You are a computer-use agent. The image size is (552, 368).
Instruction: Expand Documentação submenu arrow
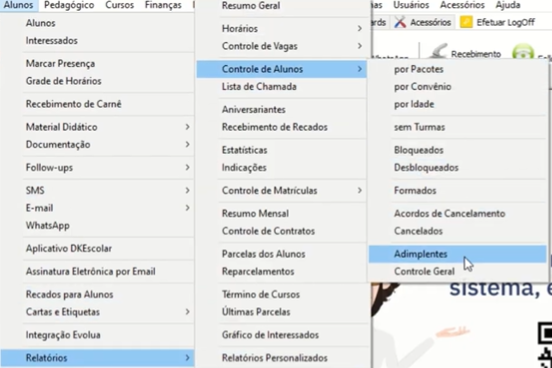tap(188, 144)
